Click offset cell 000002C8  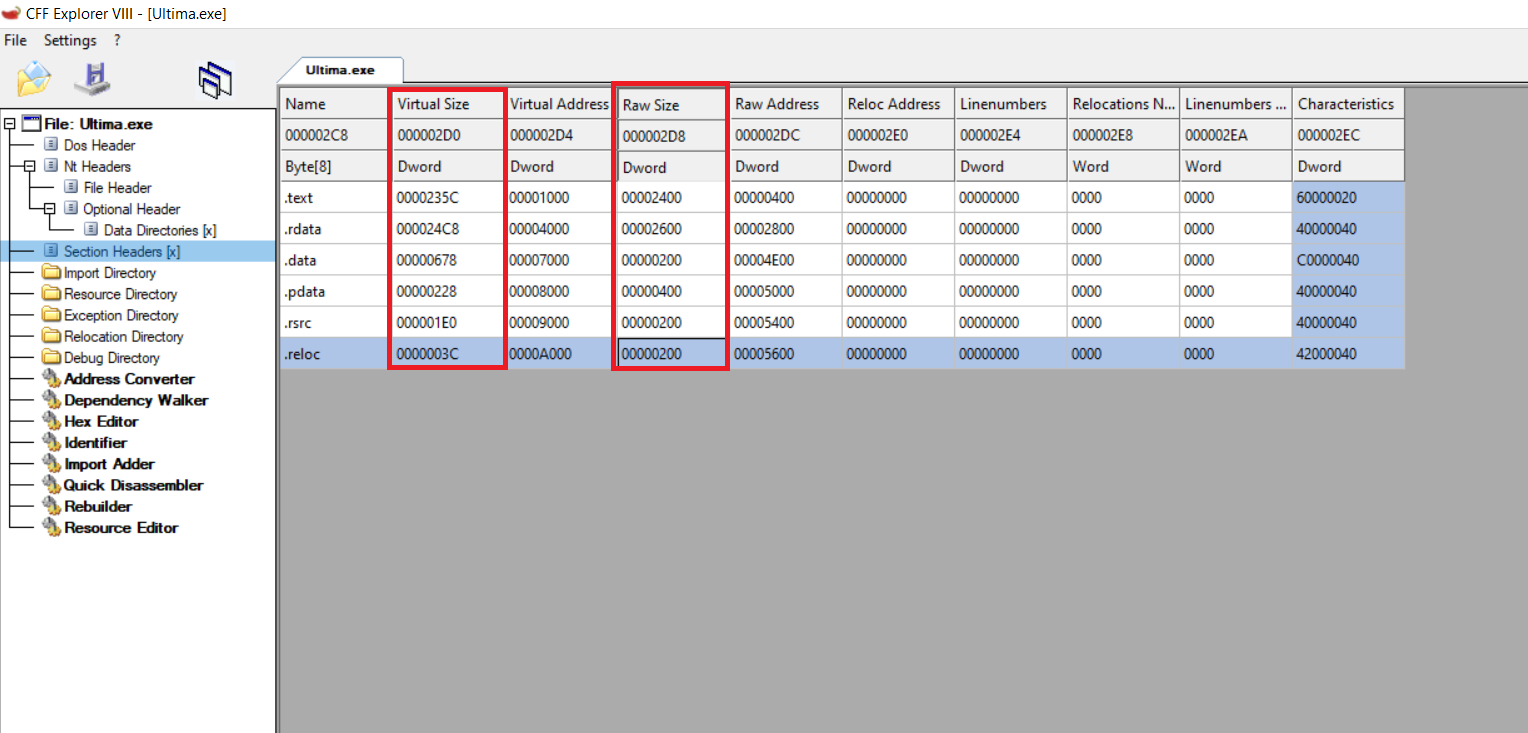[x=336, y=135]
